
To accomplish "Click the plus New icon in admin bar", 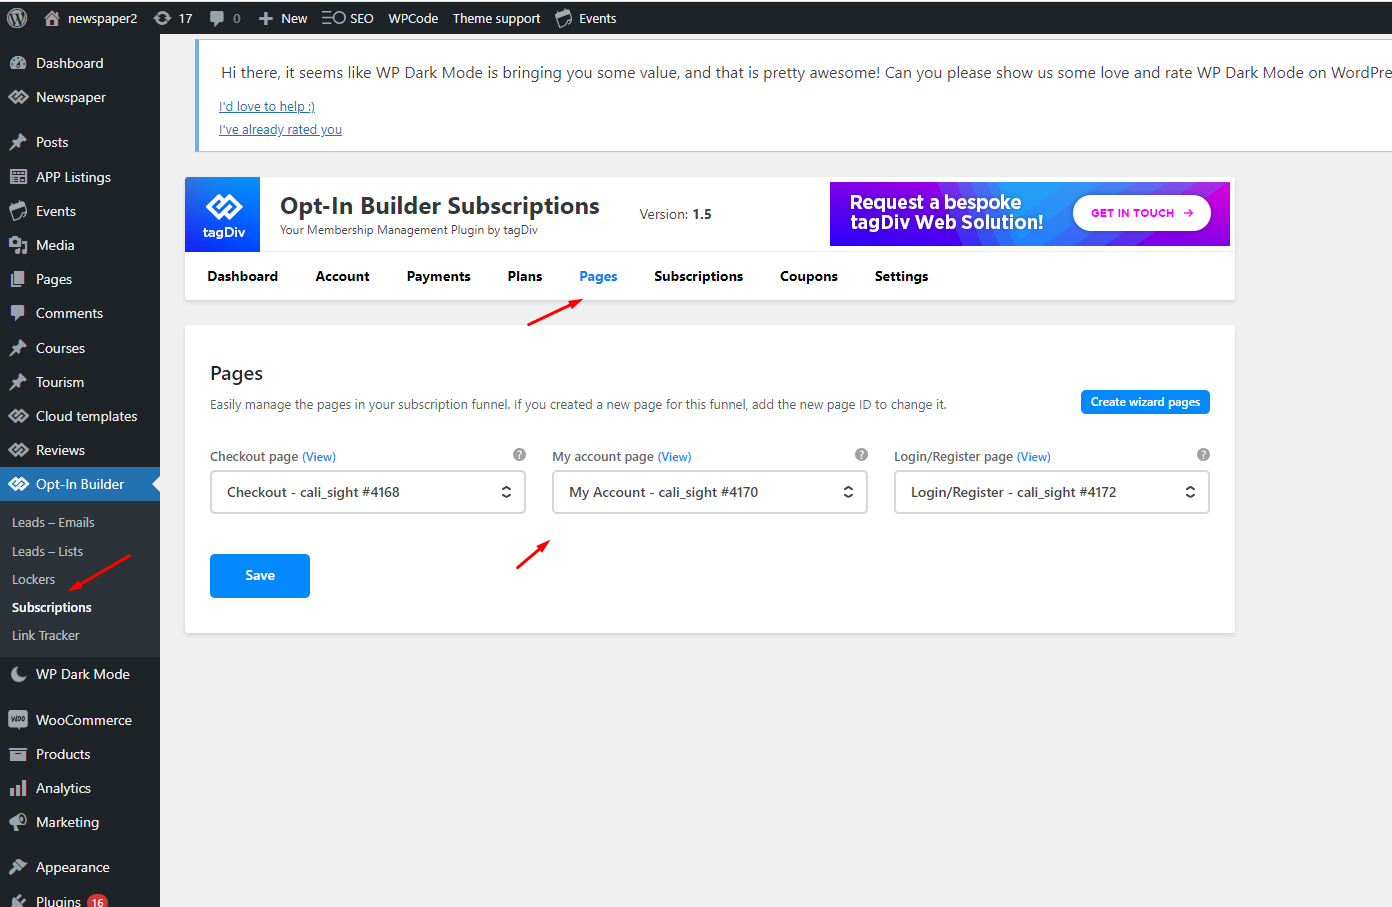I will click(x=266, y=18).
